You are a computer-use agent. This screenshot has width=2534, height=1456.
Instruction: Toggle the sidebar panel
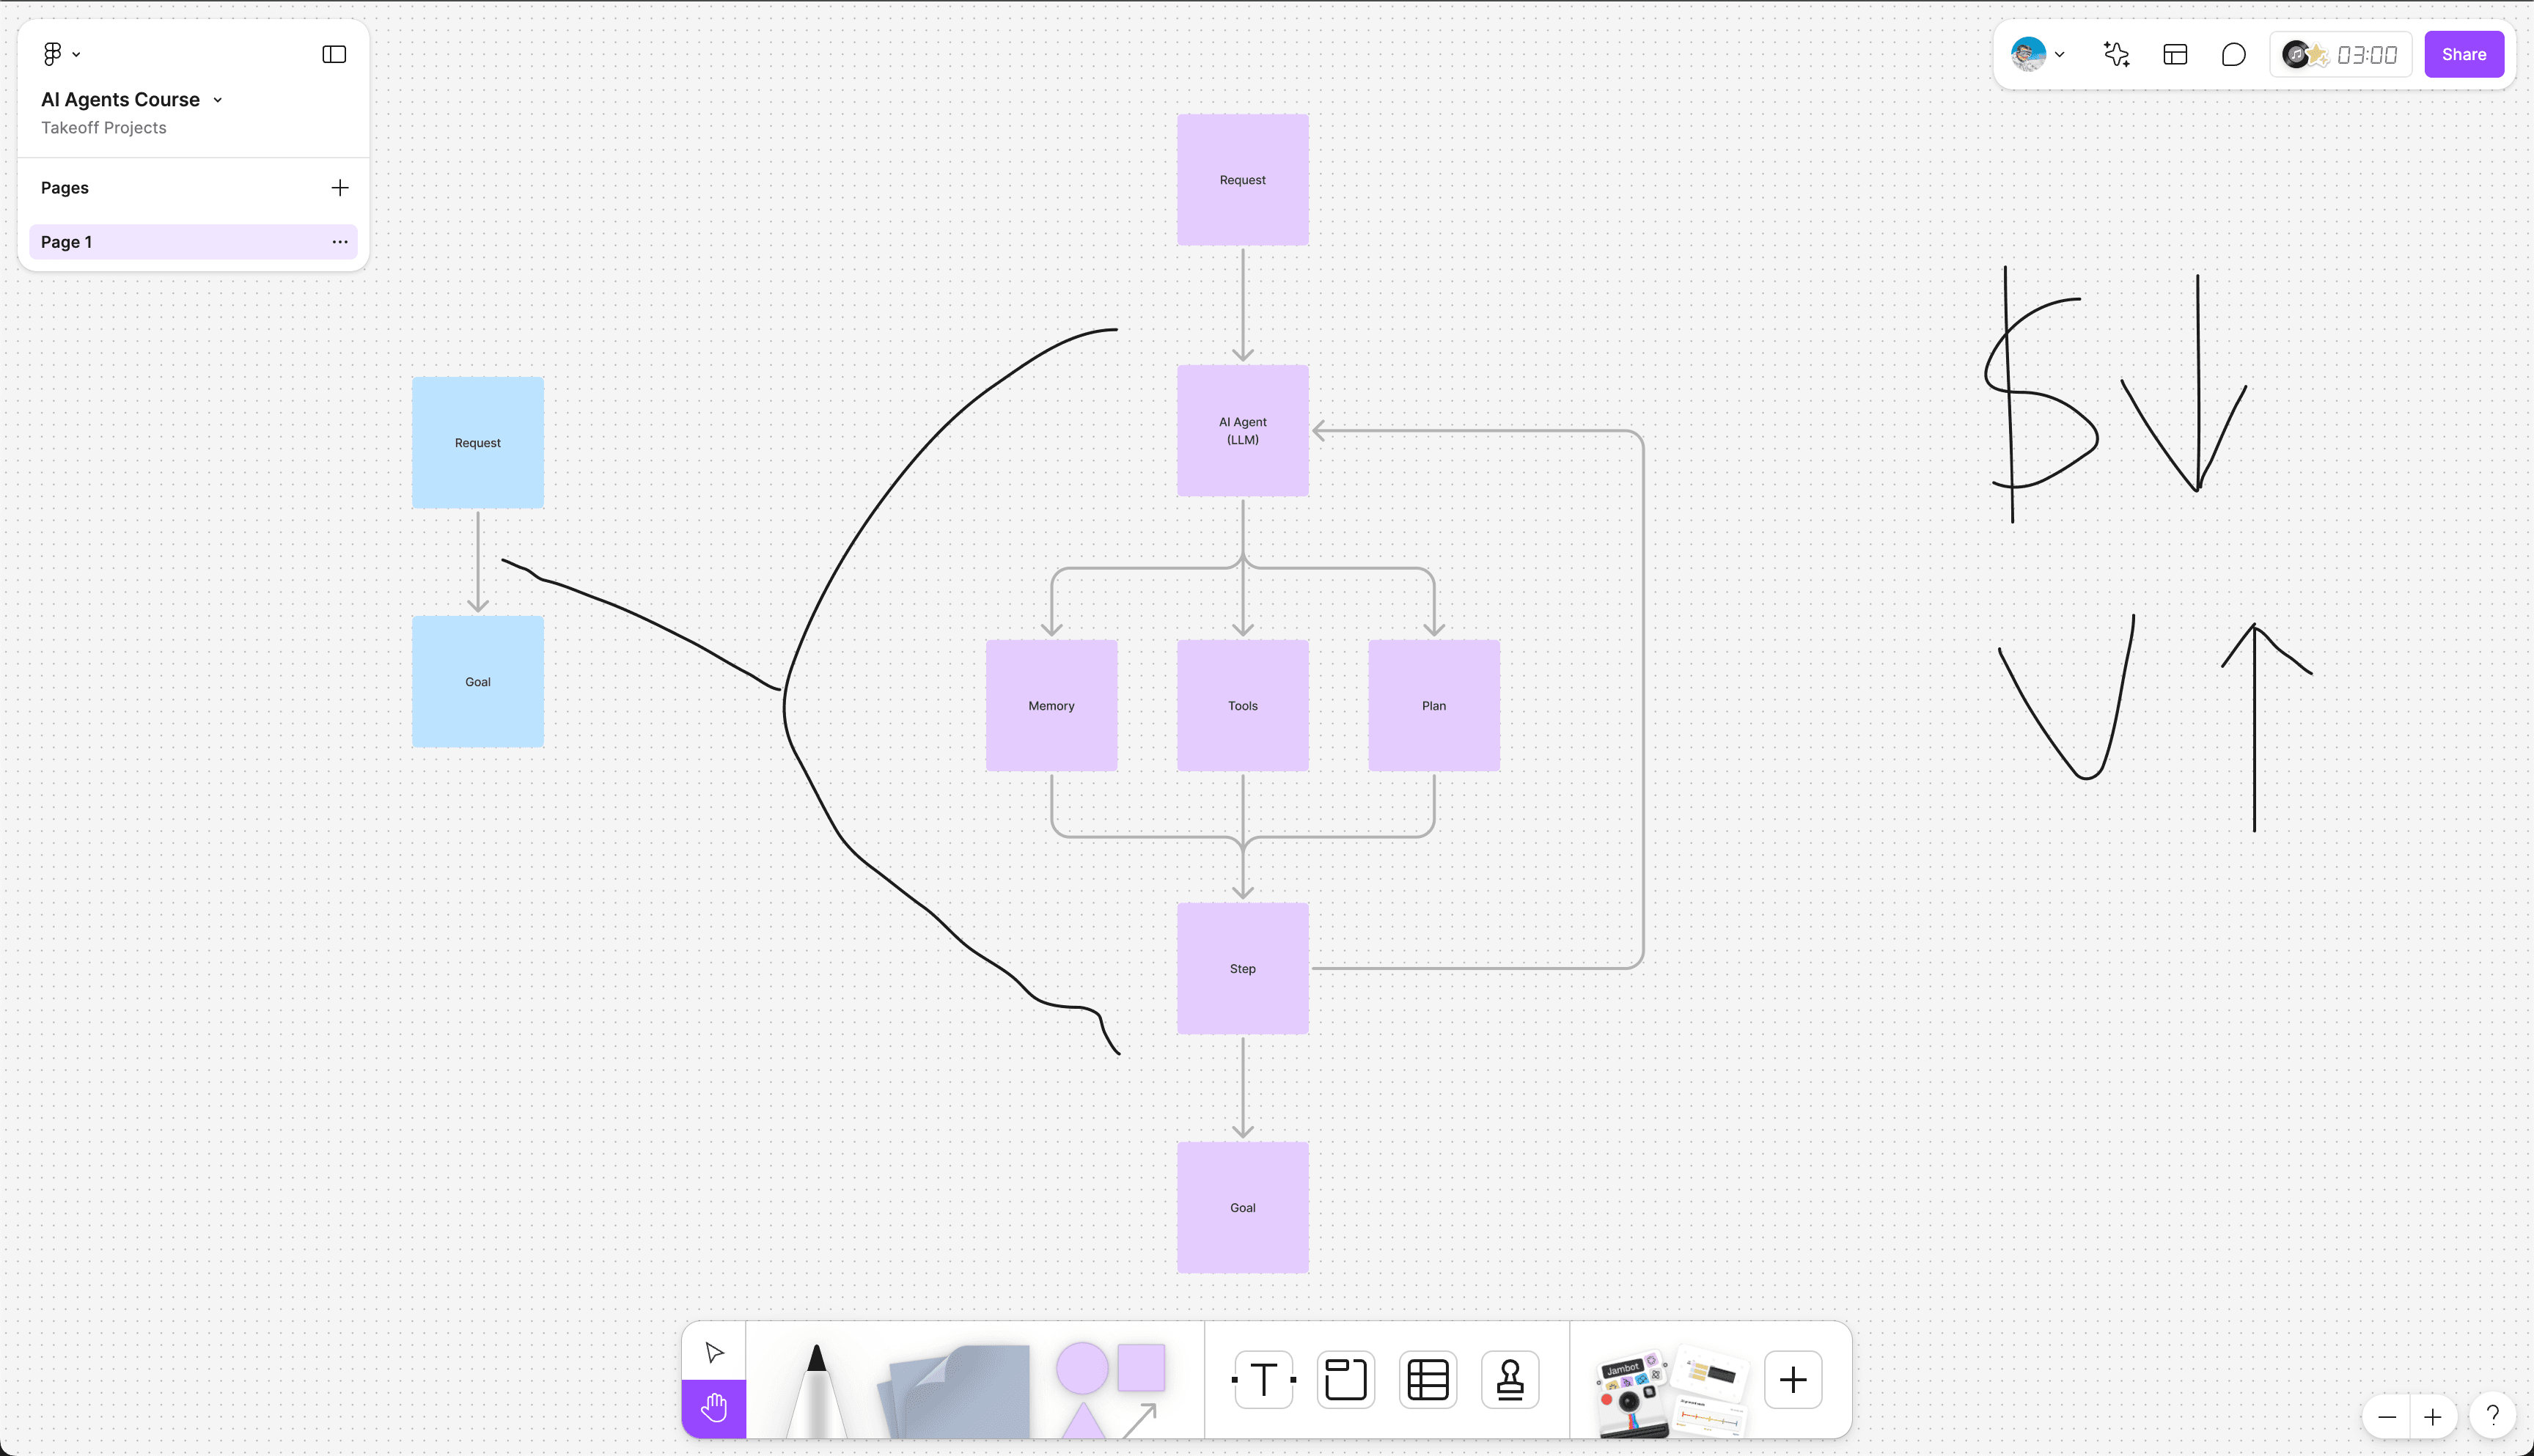click(x=334, y=54)
